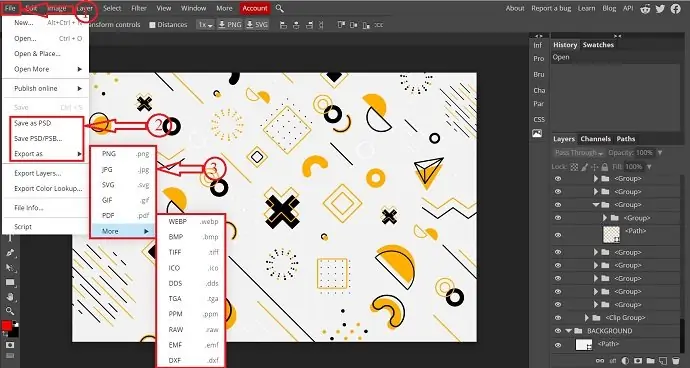Open the Twitter link icon
Viewport: 690px width, 368px height.
[x=660, y=8]
